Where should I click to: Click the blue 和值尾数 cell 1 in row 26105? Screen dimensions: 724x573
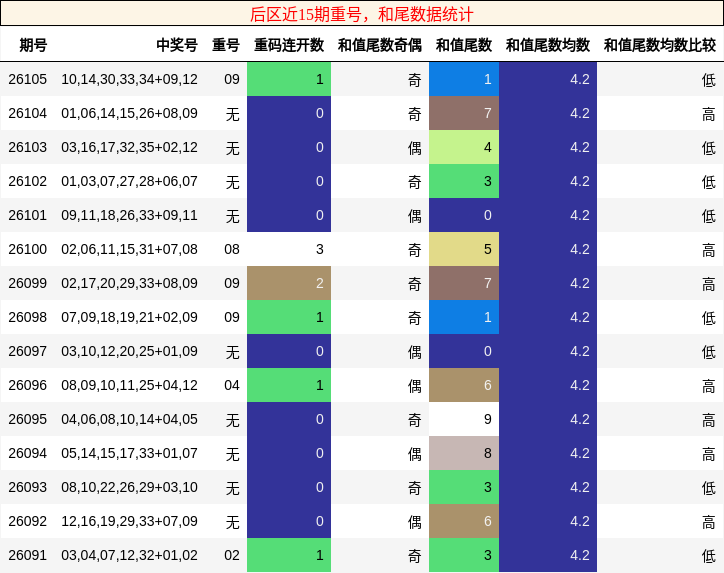[464, 79]
